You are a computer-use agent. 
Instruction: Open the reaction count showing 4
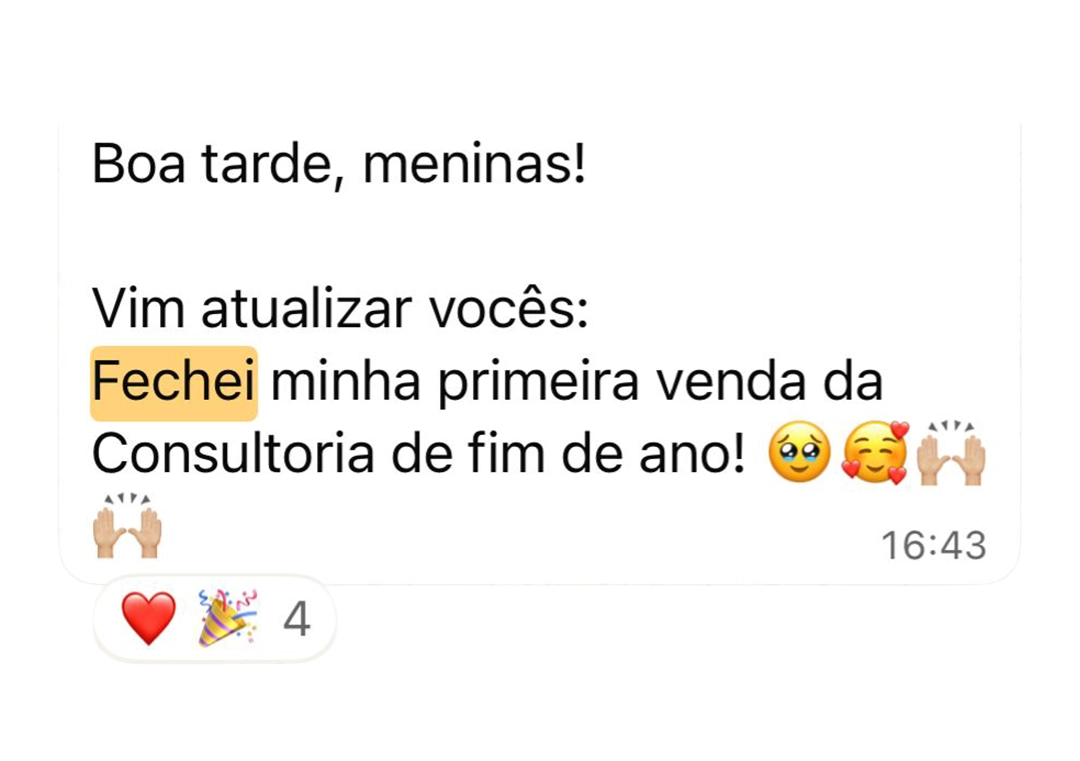coord(296,618)
